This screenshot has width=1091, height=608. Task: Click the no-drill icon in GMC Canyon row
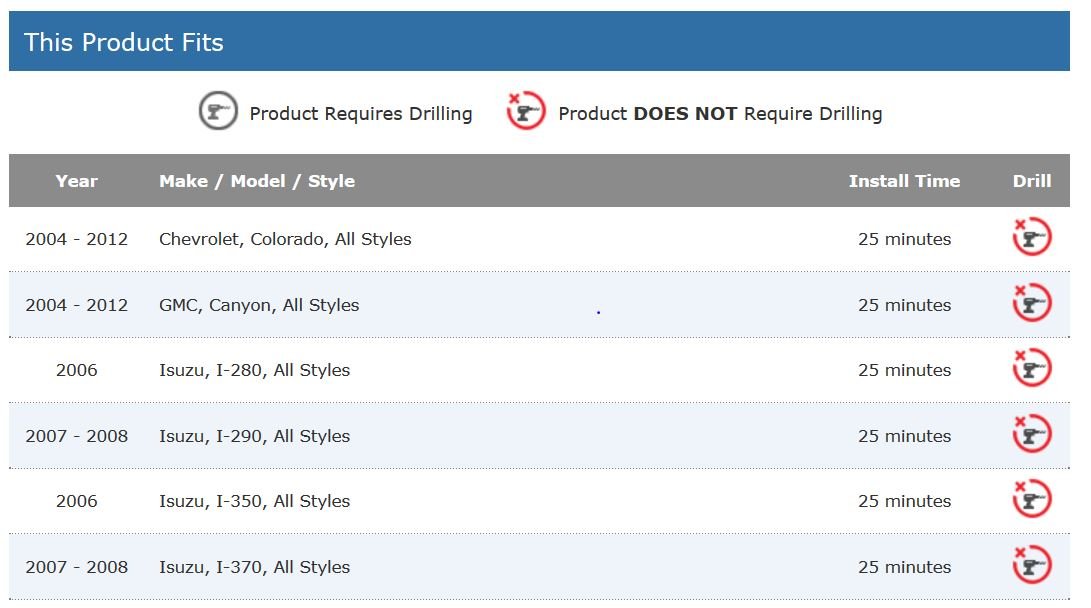1031,303
